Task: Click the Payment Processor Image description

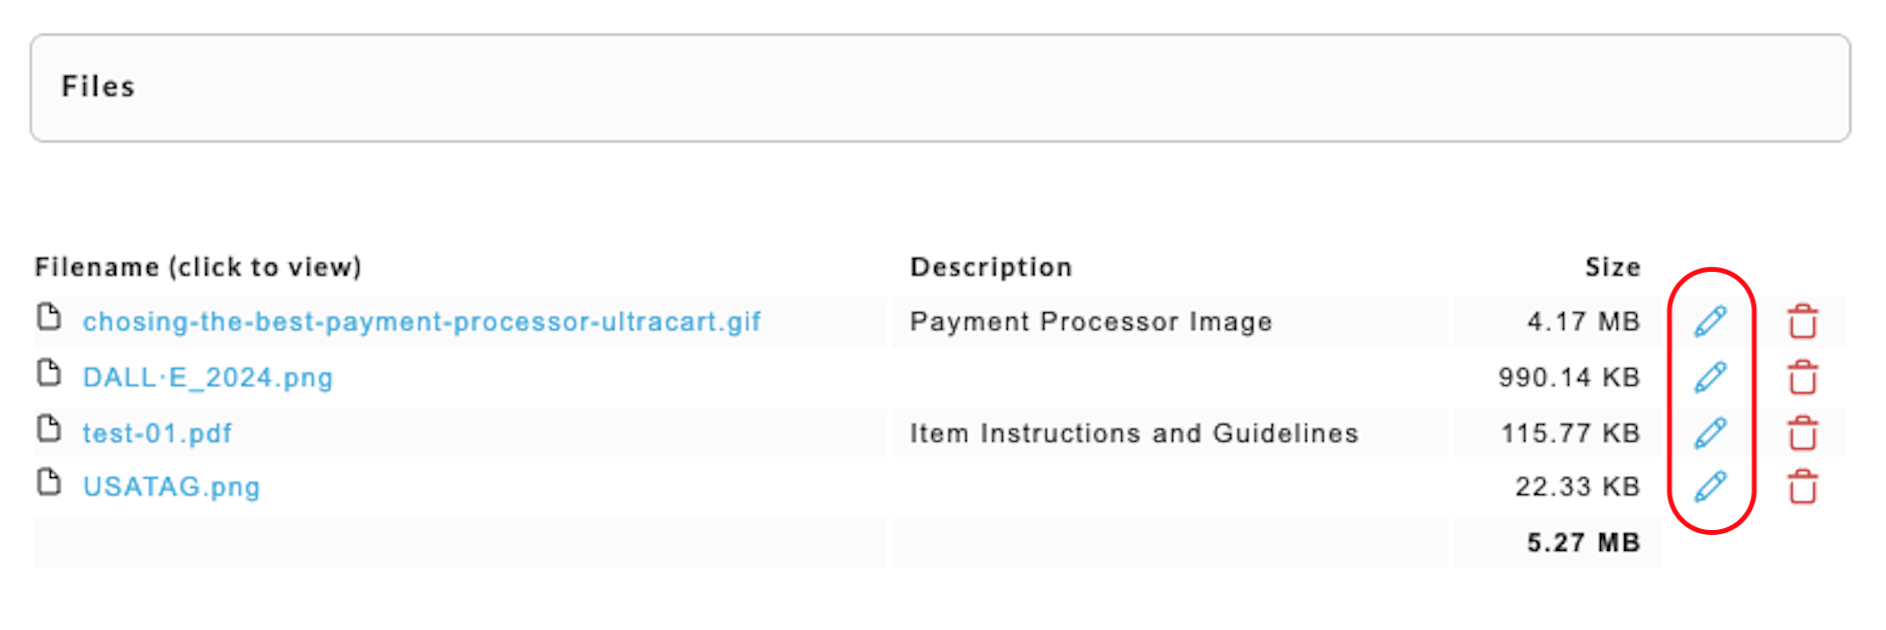Action: pyautogui.click(x=1091, y=322)
